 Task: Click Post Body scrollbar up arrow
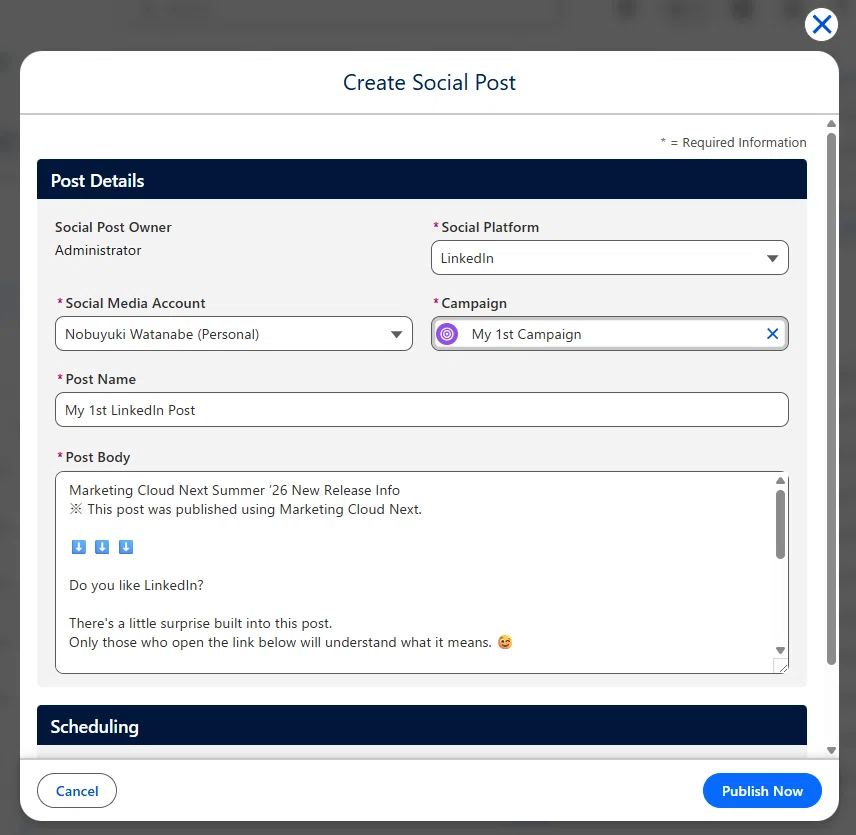pyautogui.click(x=780, y=480)
